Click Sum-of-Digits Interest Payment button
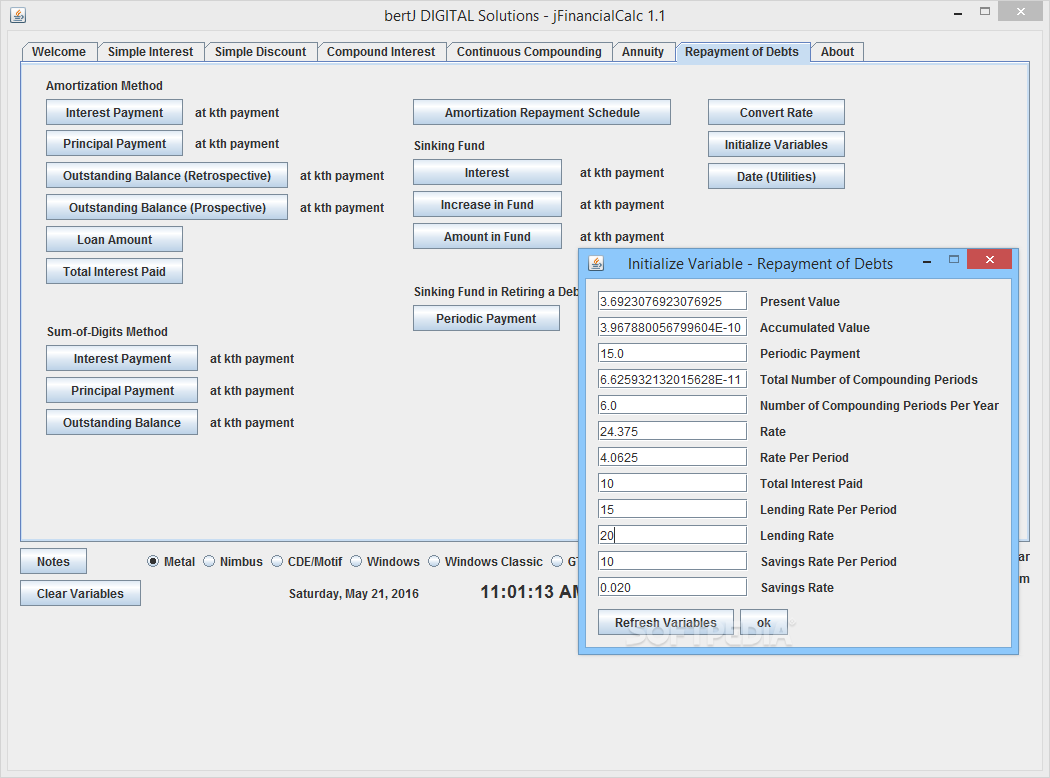 pos(122,359)
